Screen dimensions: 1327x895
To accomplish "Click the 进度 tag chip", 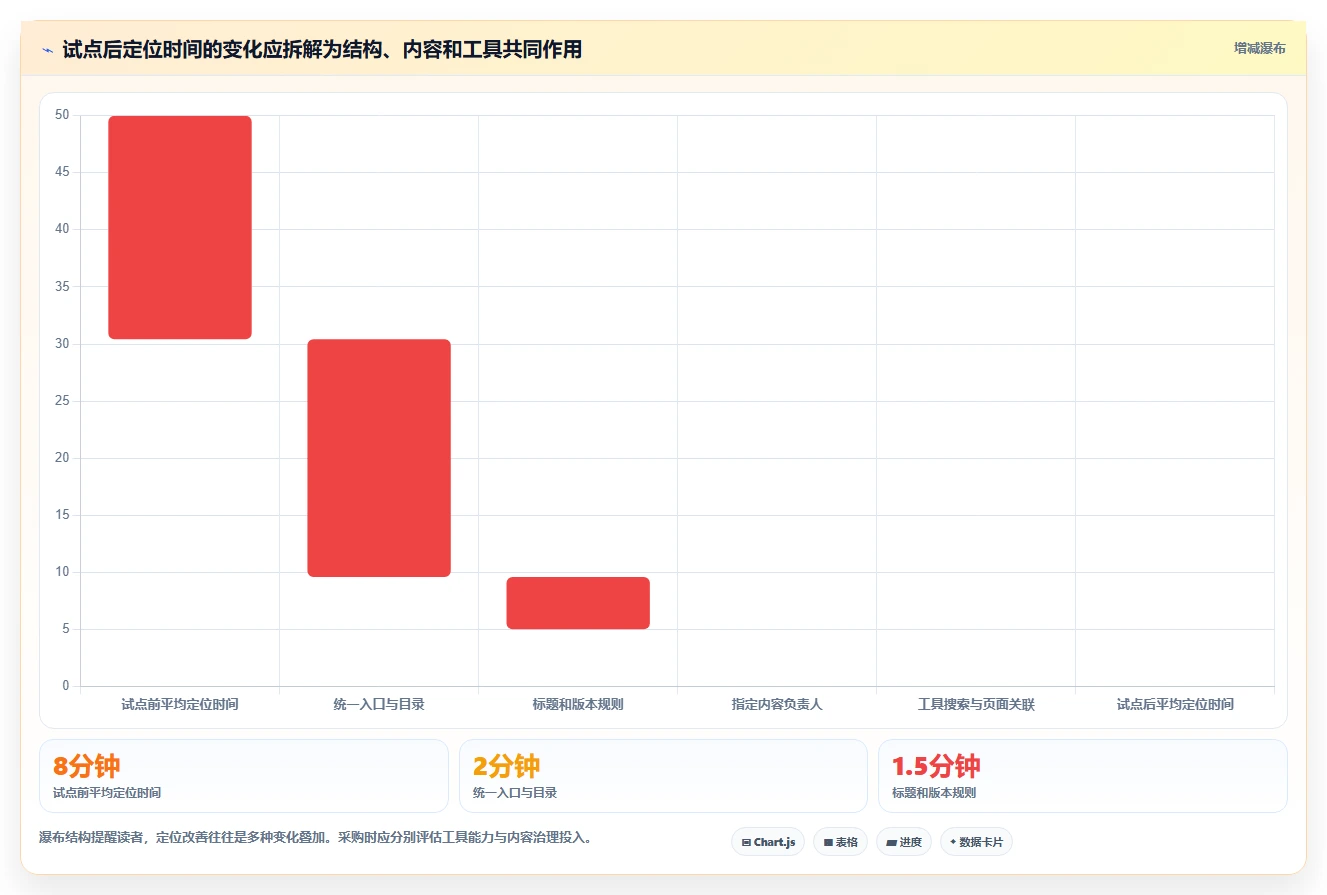I will coord(904,842).
